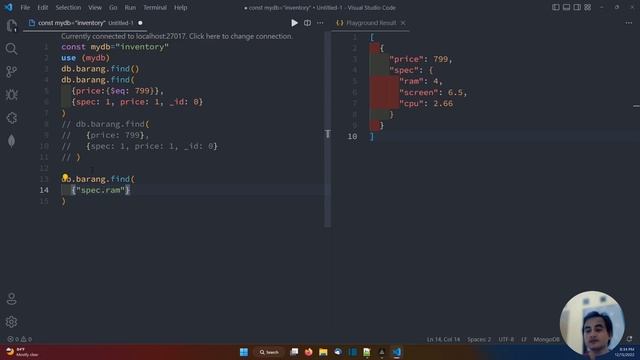This screenshot has height=360, width=640.
Task: Open the Accounts menu icon
Action: (x=11, y=299)
